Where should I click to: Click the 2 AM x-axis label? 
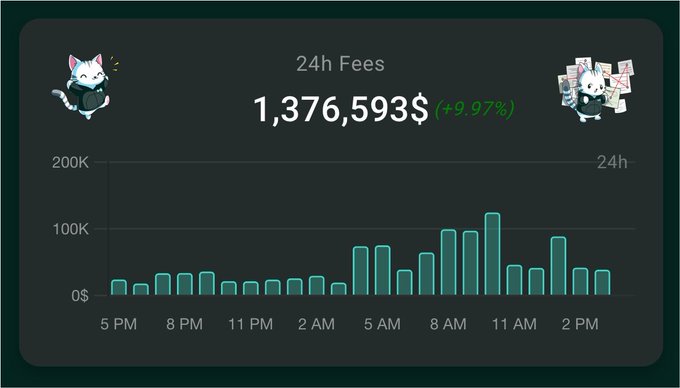317,324
